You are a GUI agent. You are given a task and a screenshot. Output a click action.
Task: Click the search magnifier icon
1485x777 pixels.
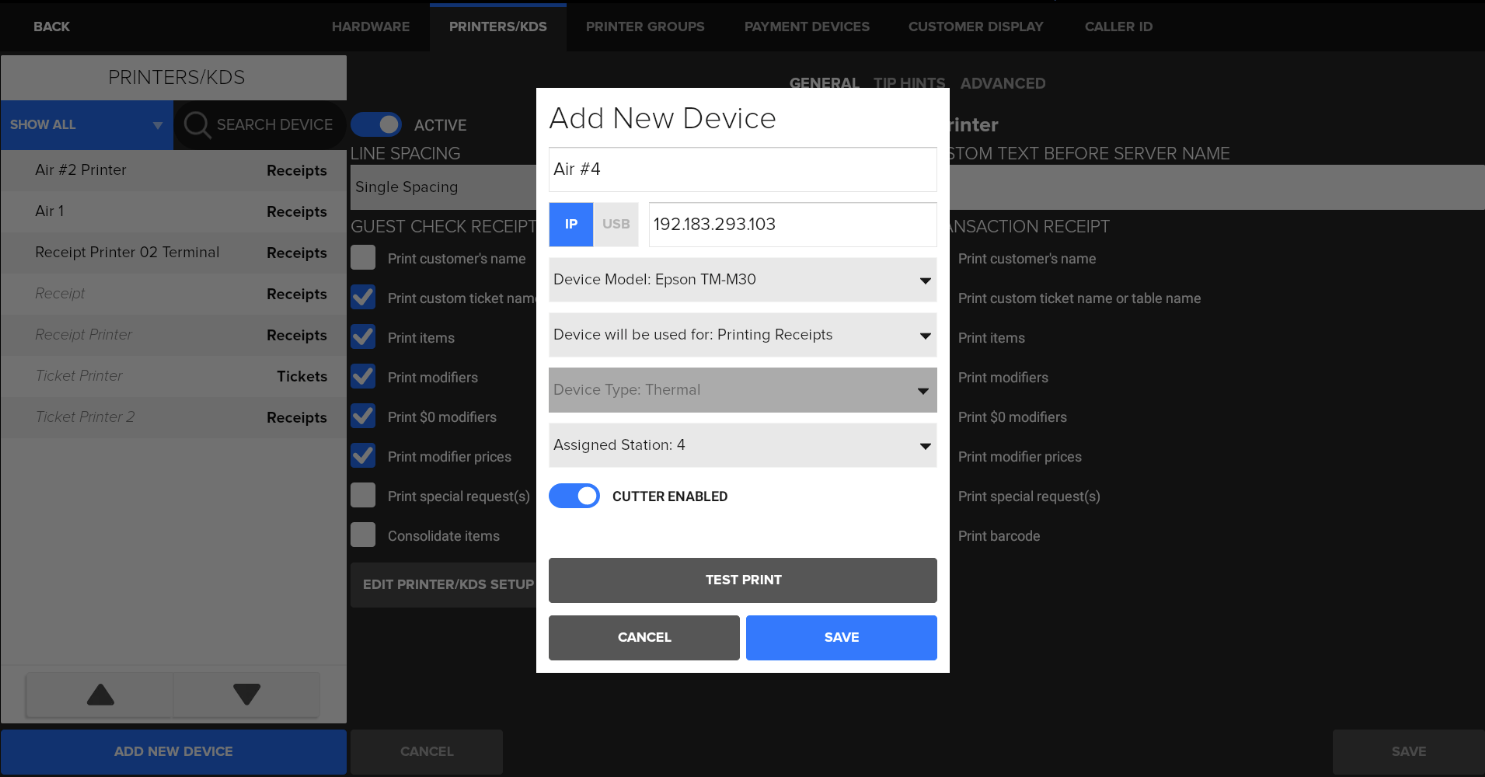point(197,125)
